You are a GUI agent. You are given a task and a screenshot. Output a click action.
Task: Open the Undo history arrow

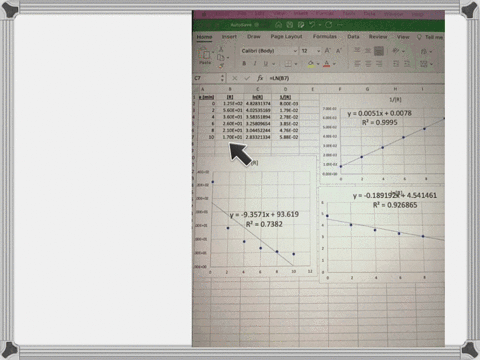point(320,25)
